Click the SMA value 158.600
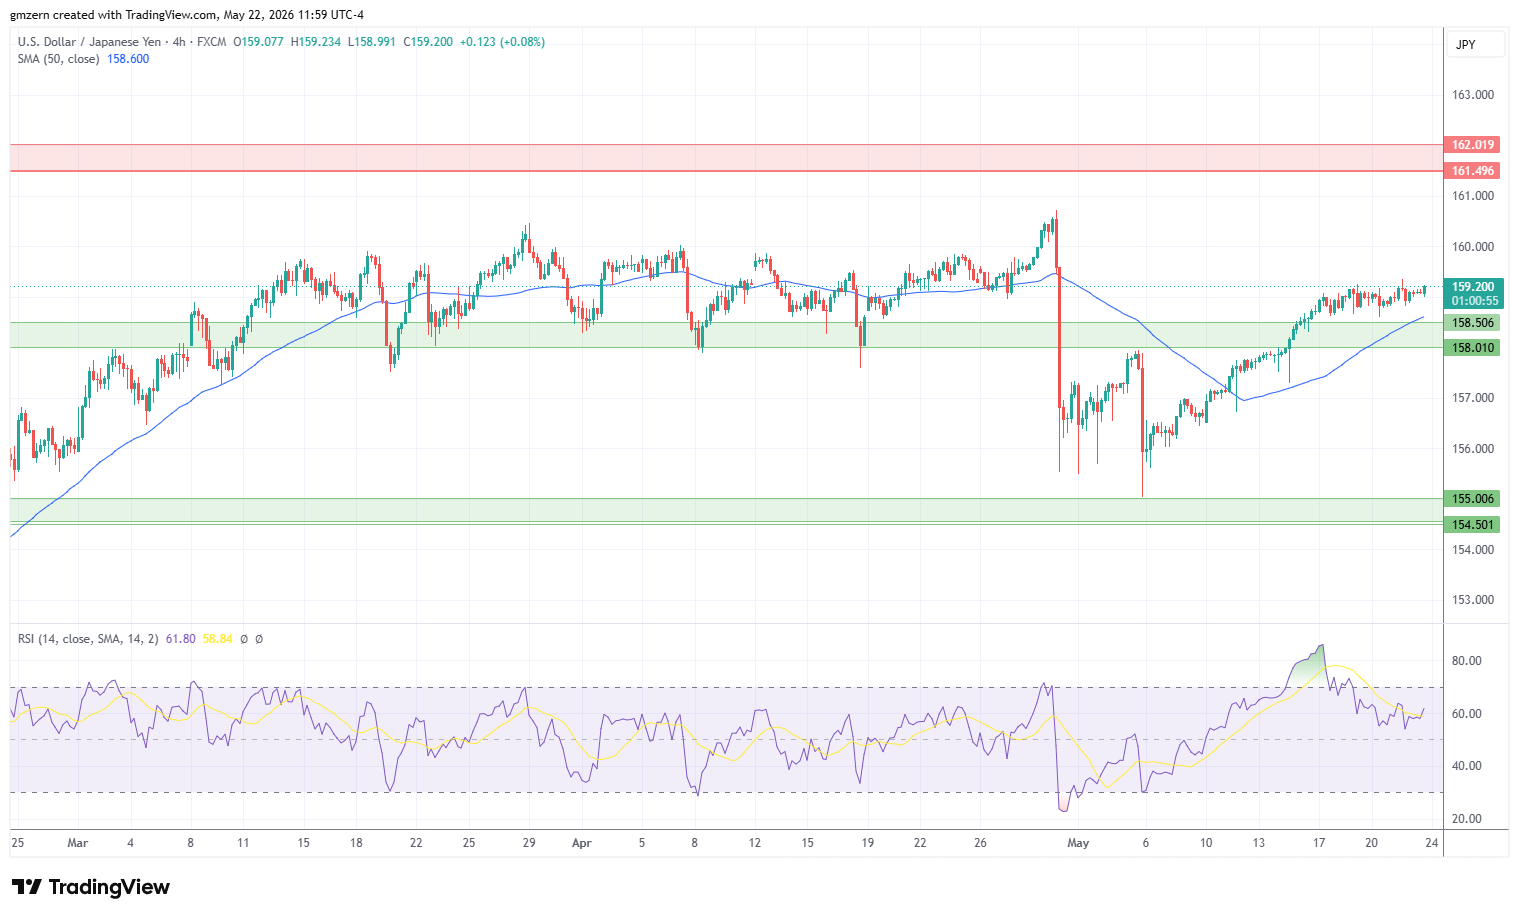The image size is (1519, 917). click(x=128, y=59)
